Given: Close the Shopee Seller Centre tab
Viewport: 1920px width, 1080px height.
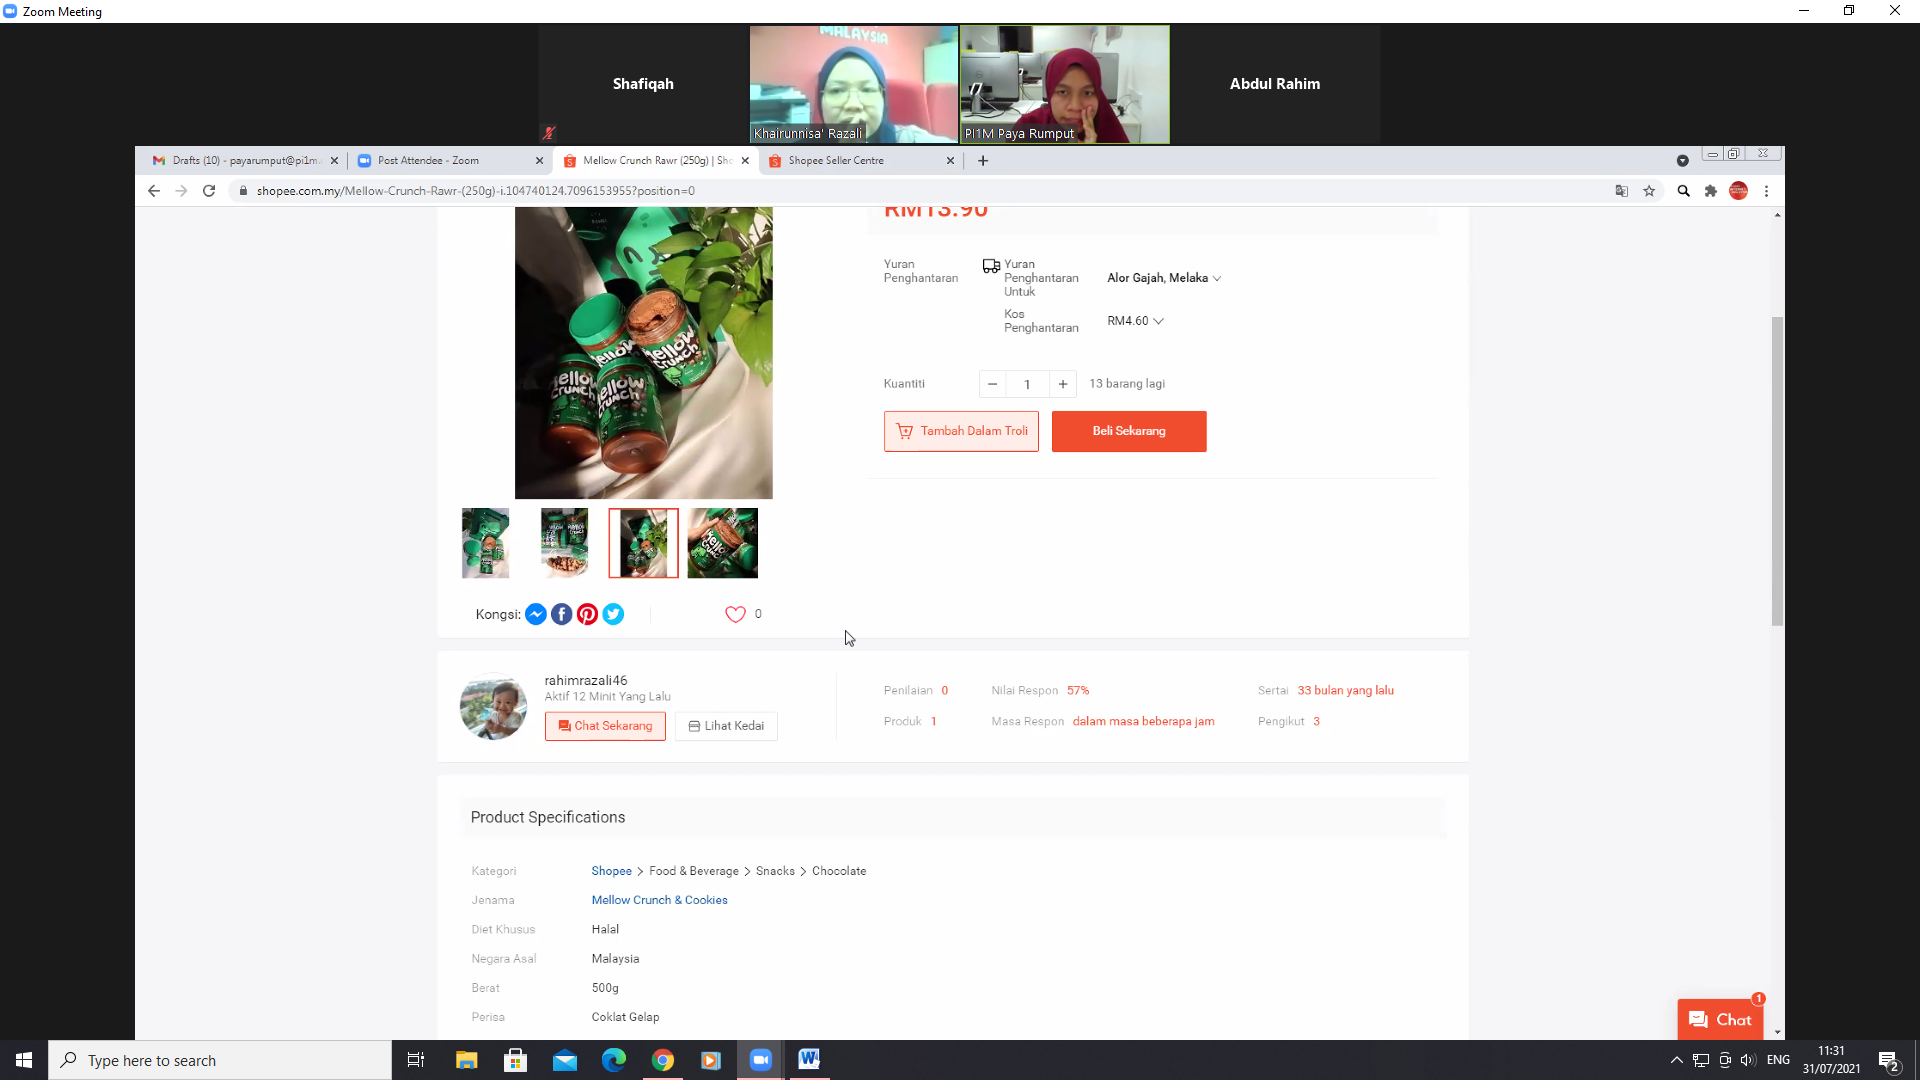Looking at the screenshot, I should [950, 160].
